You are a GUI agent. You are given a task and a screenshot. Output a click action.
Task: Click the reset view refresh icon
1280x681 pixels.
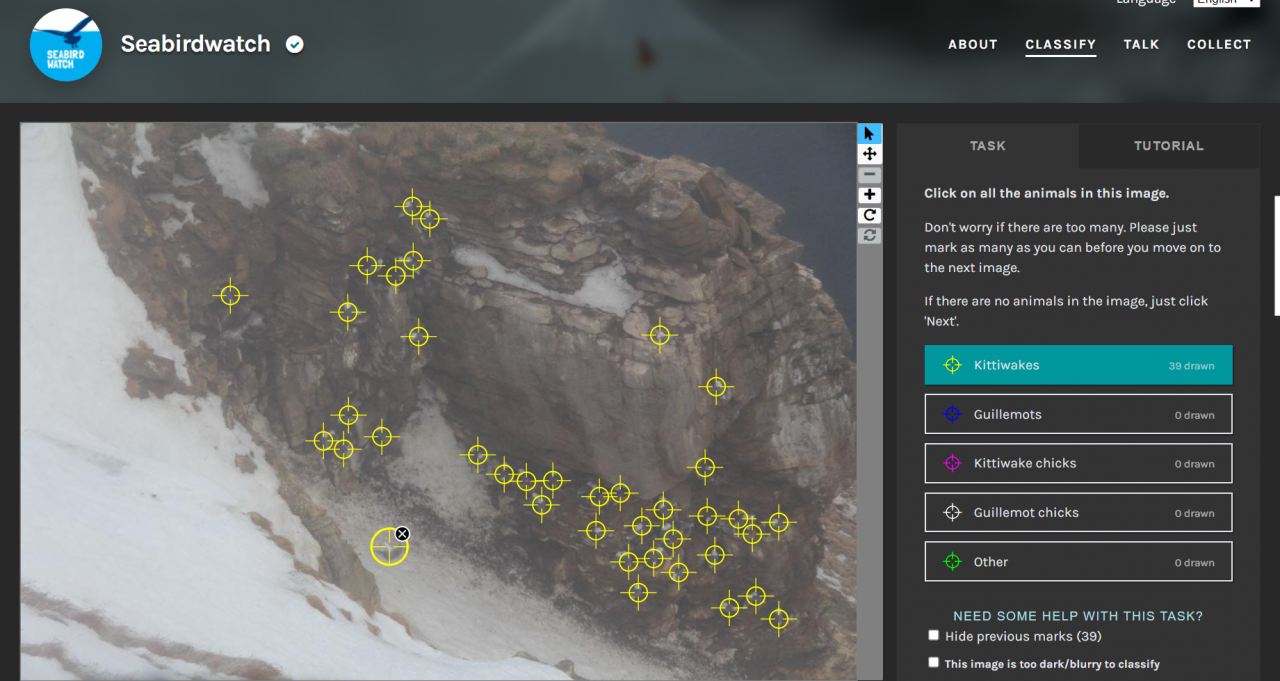[x=870, y=235]
